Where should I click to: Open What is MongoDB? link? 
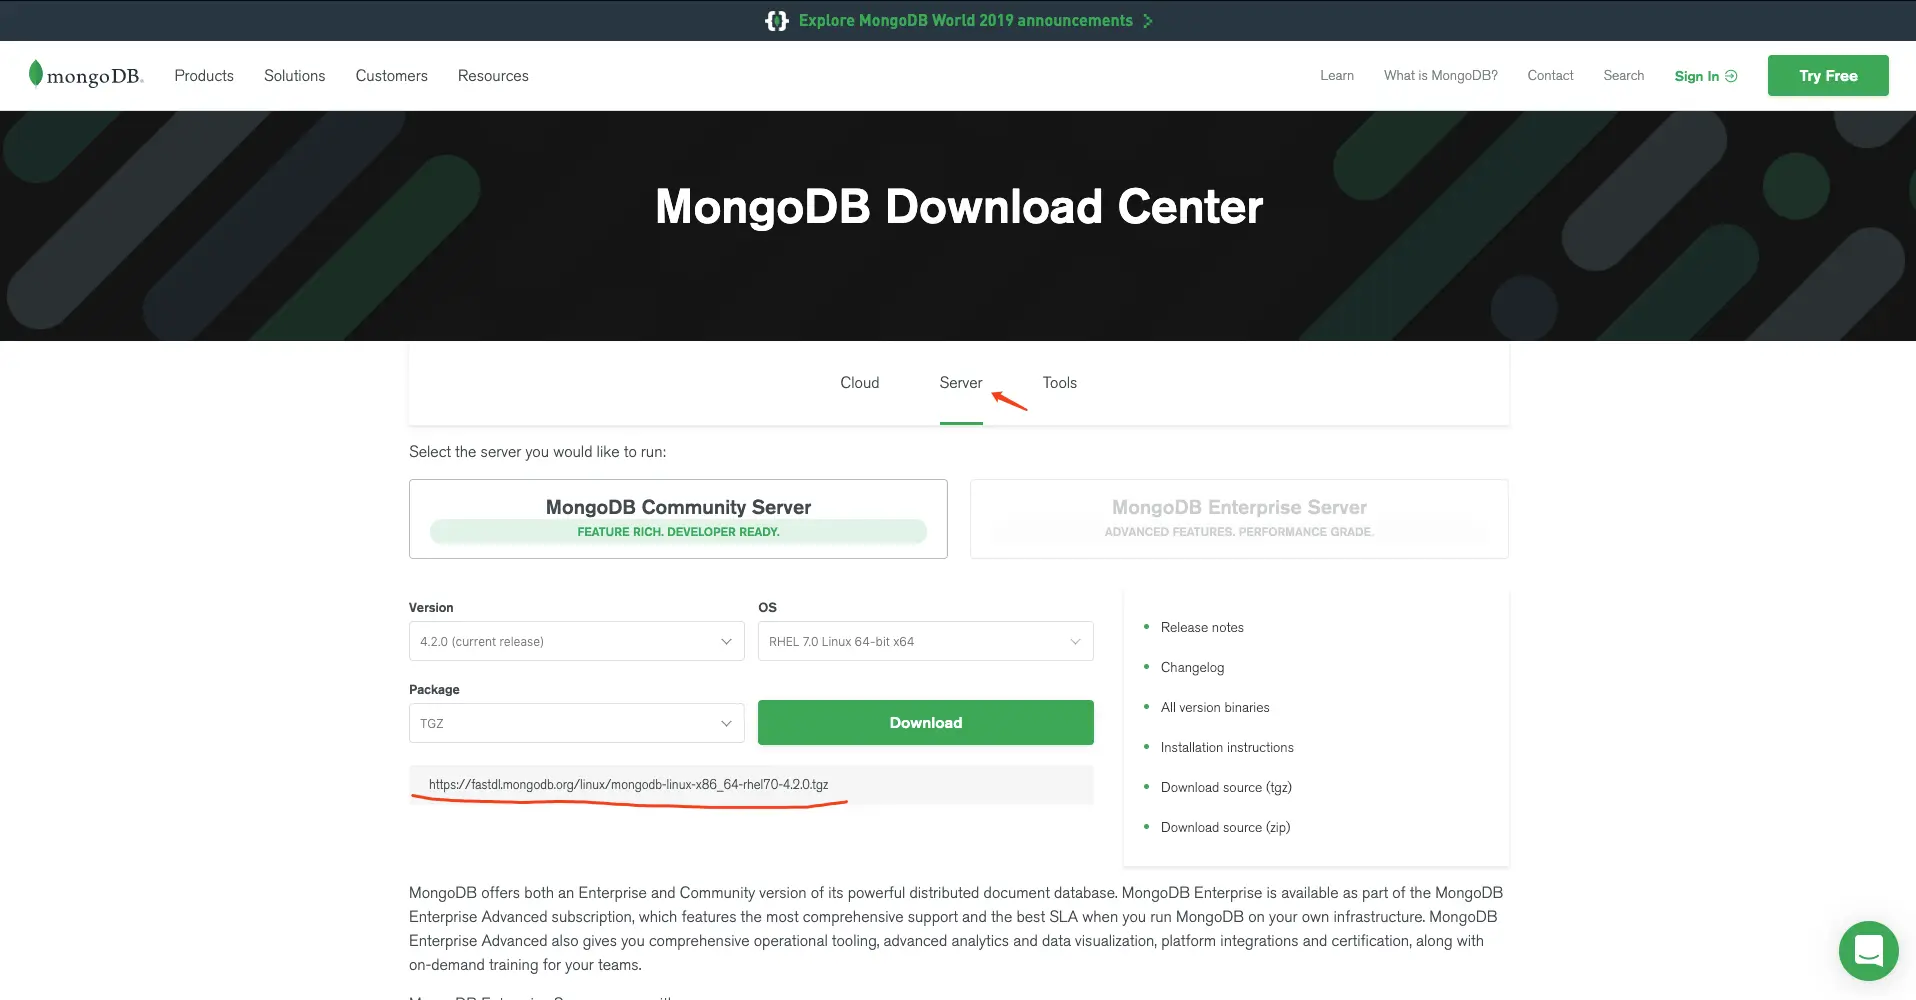(1441, 76)
